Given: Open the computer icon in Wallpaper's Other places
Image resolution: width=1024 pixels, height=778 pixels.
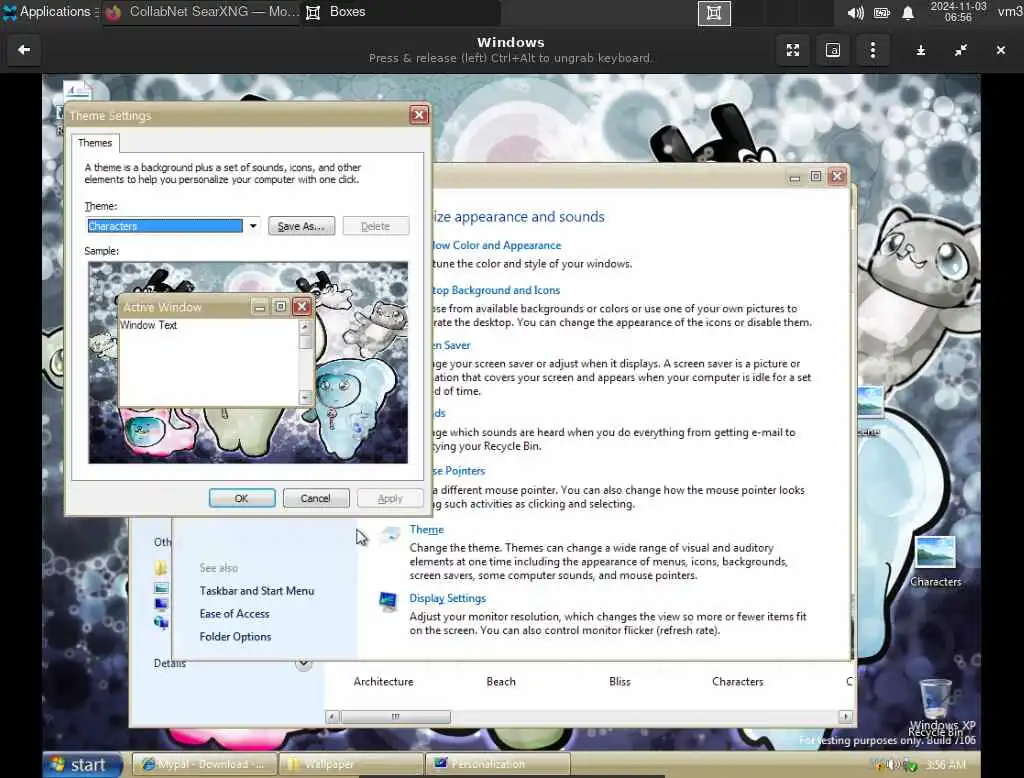Looking at the screenshot, I should point(161,604).
